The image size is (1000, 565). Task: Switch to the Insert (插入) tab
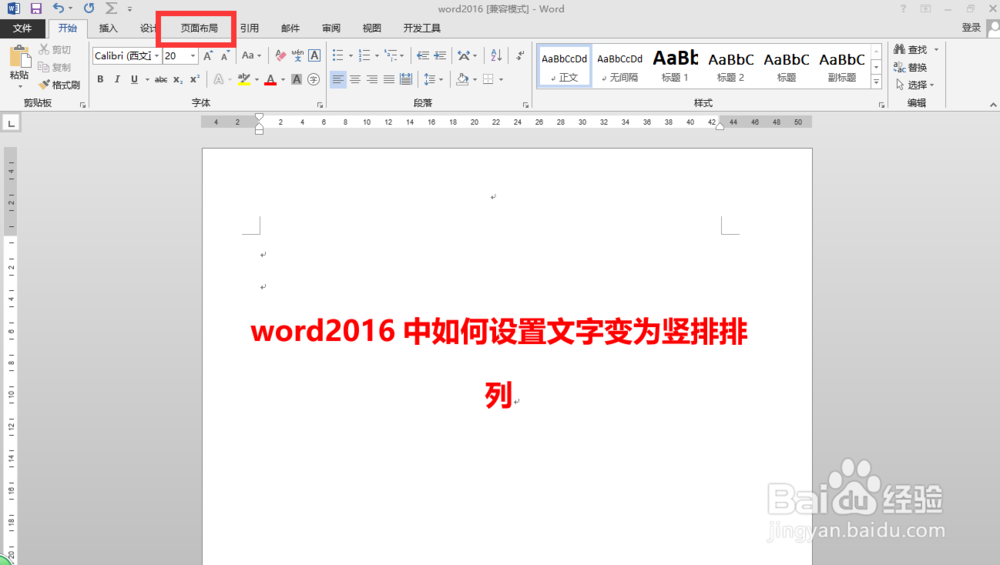coord(108,28)
